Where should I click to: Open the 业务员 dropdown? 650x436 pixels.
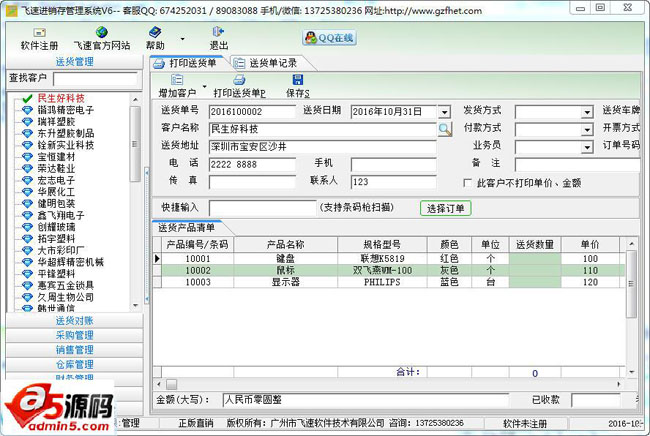click(x=587, y=147)
